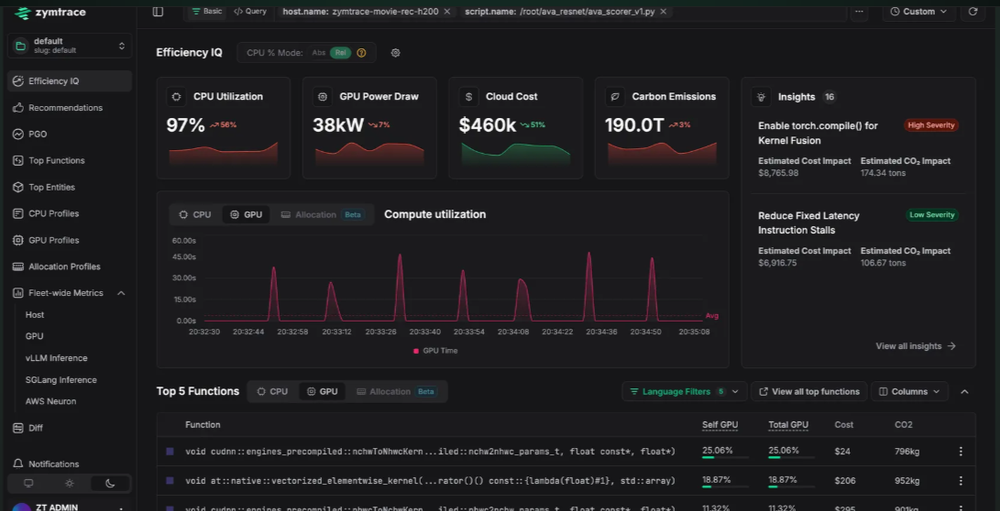Select Allocation Beta tab in Compute utilization
Viewport: 1000px width, 511px height.
[x=321, y=215]
